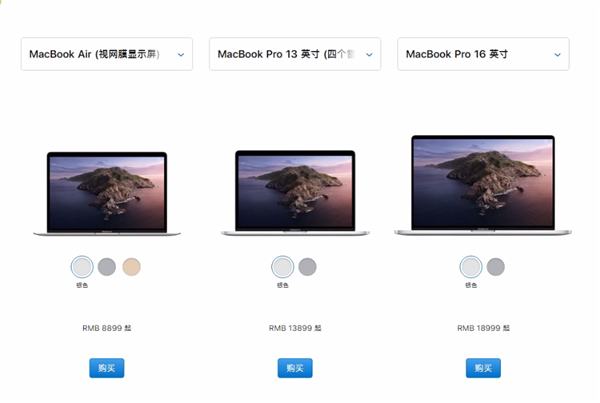
Task: Click the MacBook Pro 16 laptop image
Action: [x=483, y=185]
